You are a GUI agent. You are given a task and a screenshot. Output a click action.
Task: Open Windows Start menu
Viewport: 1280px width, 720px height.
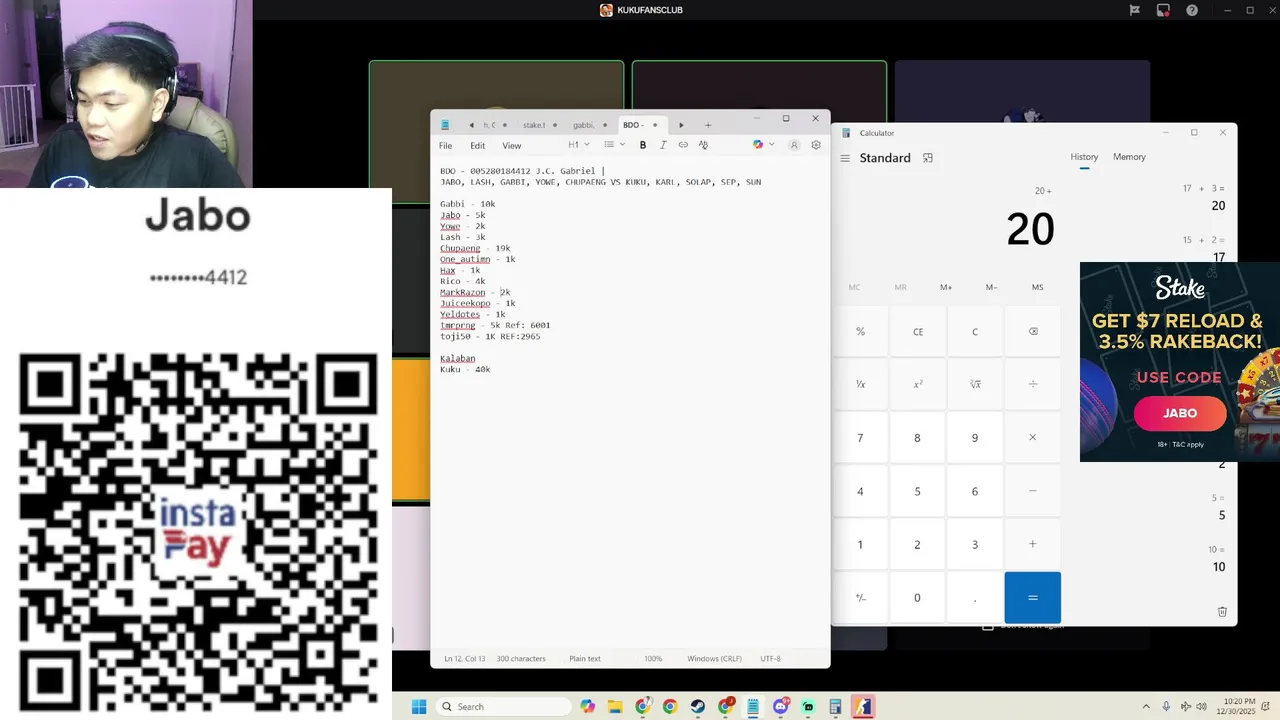[x=419, y=707]
